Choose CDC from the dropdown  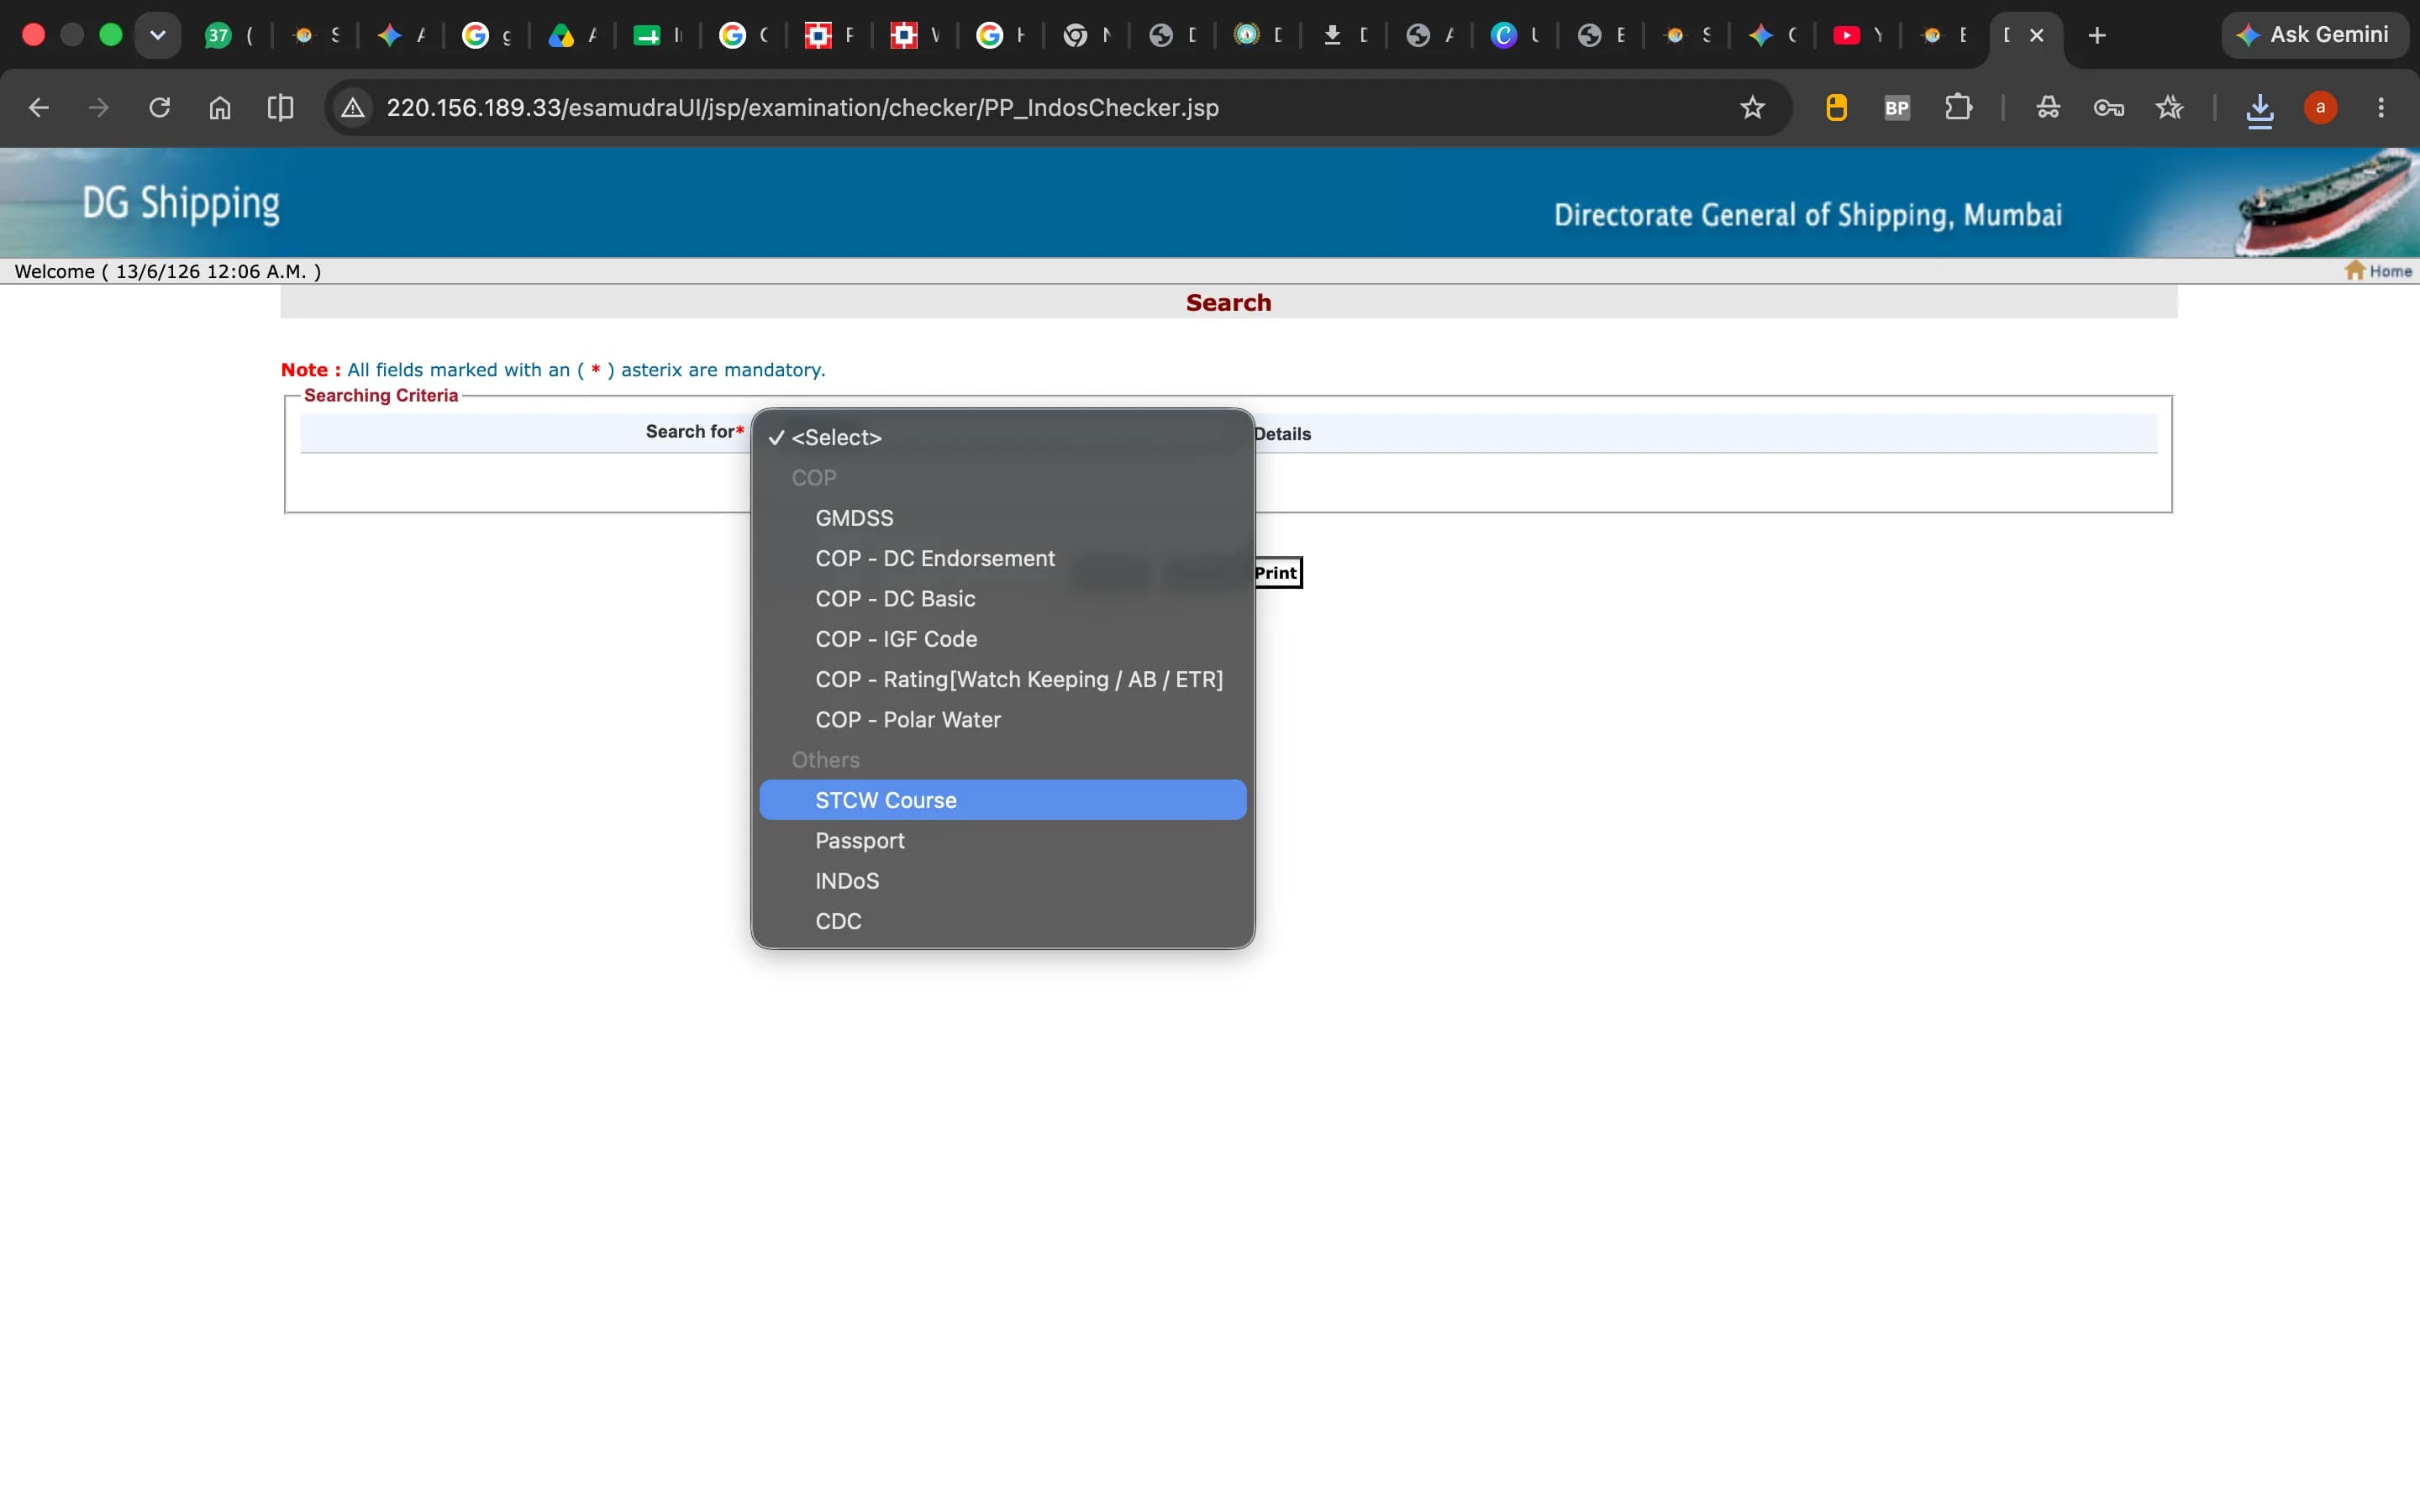click(1002, 921)
